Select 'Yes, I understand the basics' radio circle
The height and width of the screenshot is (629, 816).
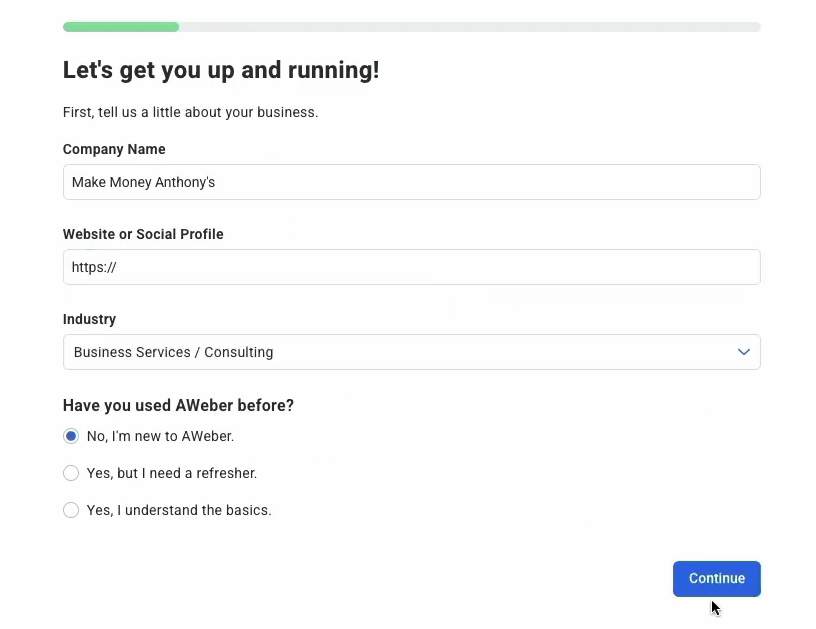[x=71, y=510]
